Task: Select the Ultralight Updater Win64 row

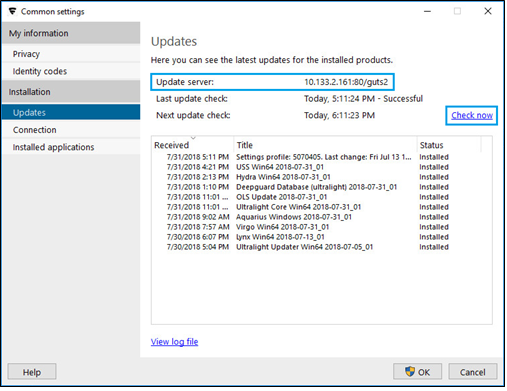Action: (x=322, y=247)
